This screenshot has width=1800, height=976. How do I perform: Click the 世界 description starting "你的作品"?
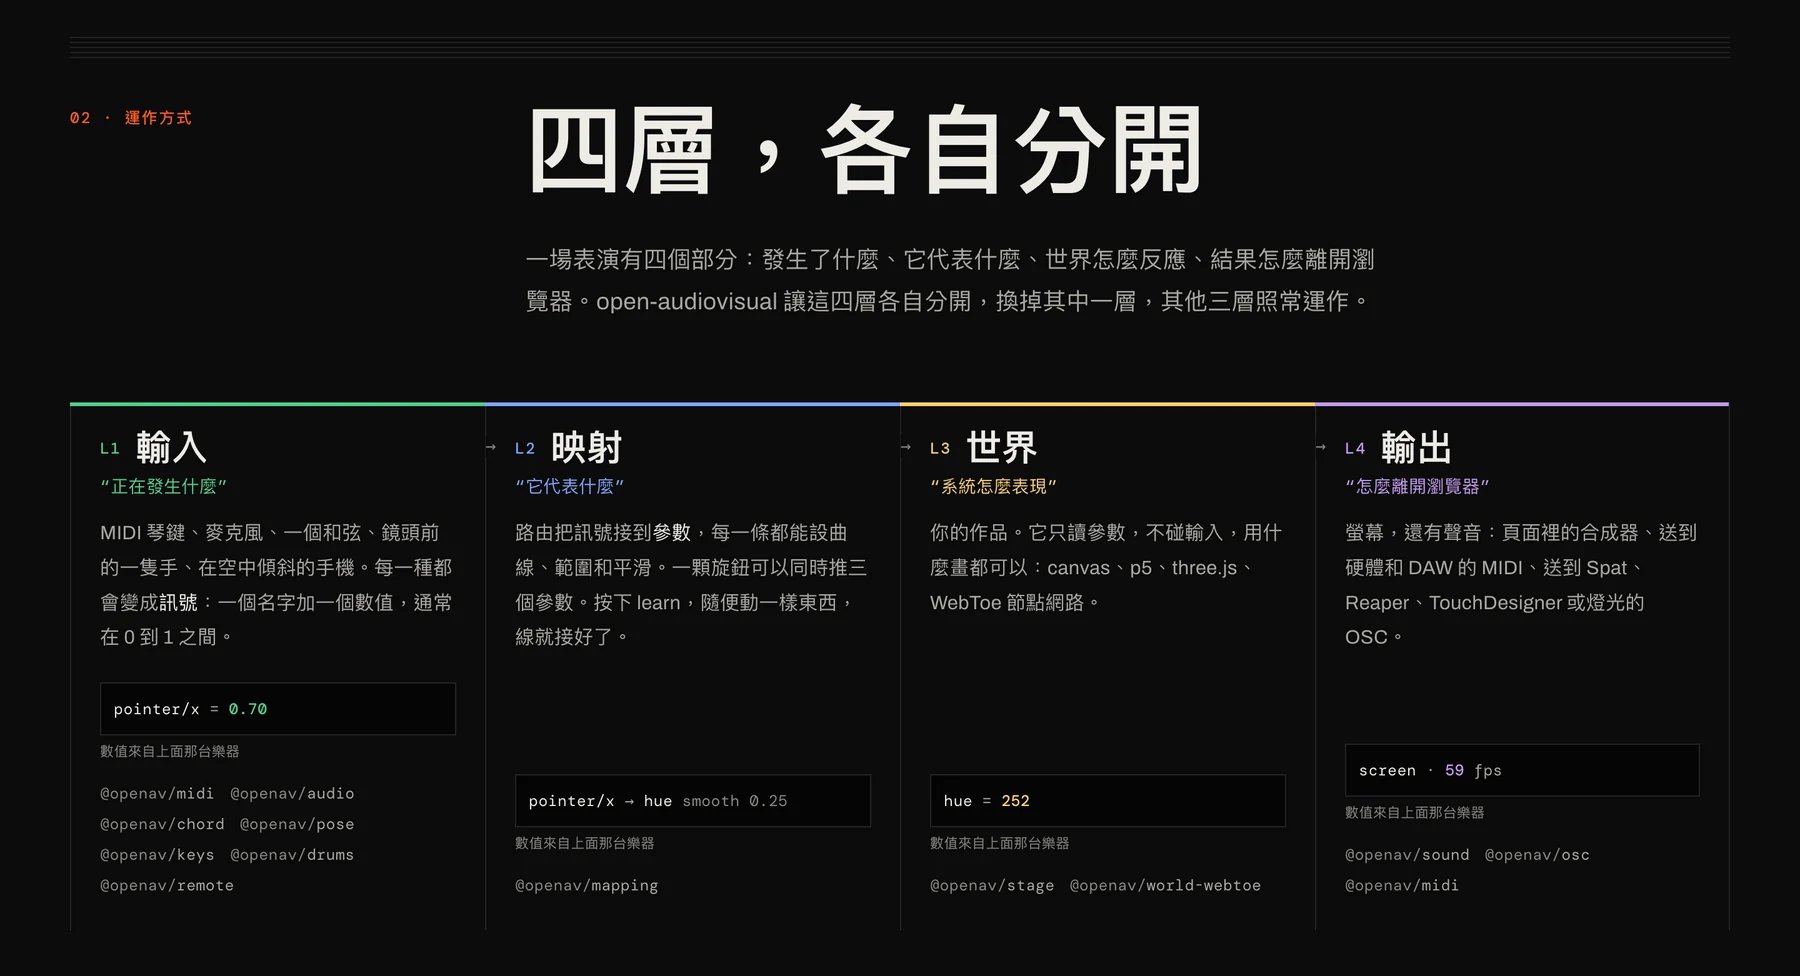[1107, 568]
